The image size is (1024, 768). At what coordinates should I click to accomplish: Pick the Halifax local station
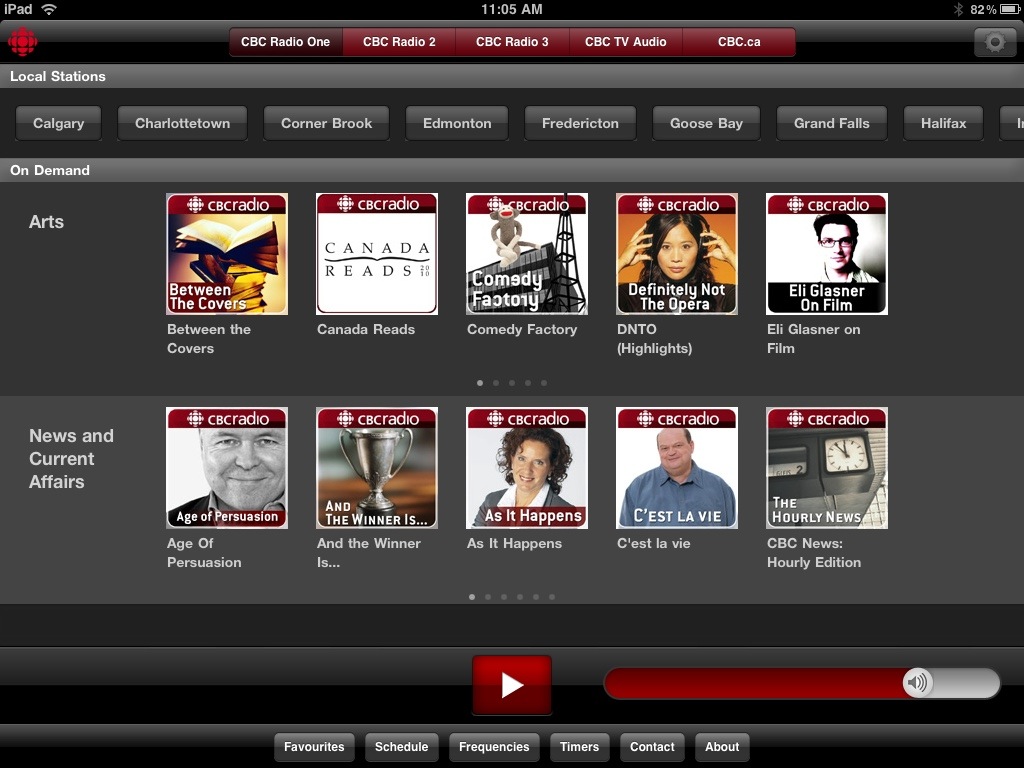pyautogui.click(x=944, y=123)
